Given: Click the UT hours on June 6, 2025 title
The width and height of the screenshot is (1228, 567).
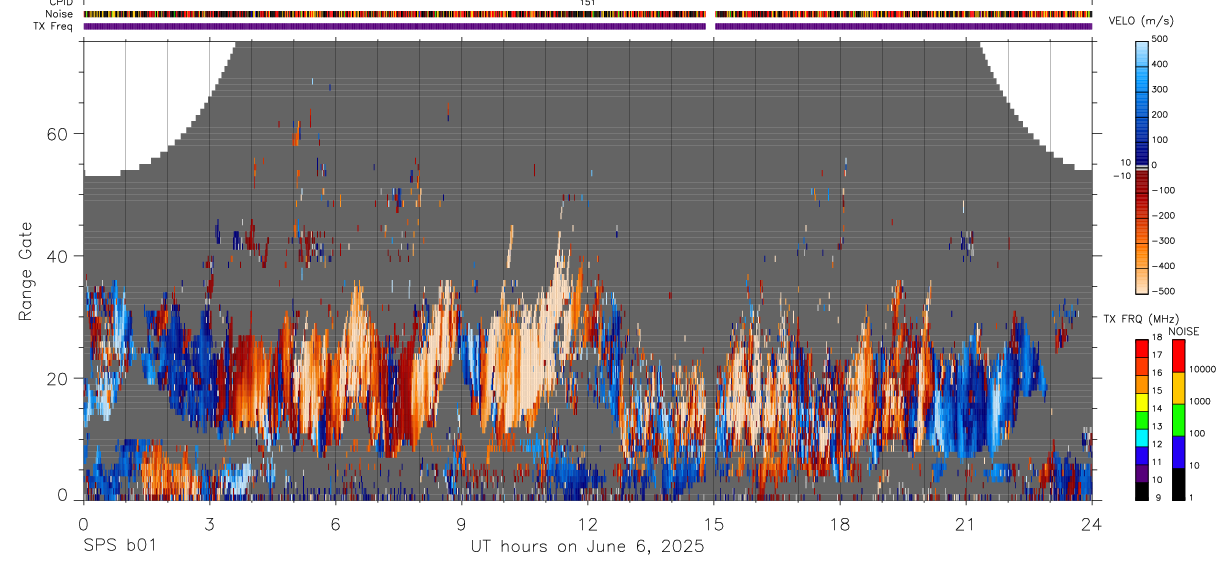Looking at the screenshot, I should pyautogui.click(x=588, y=546).
